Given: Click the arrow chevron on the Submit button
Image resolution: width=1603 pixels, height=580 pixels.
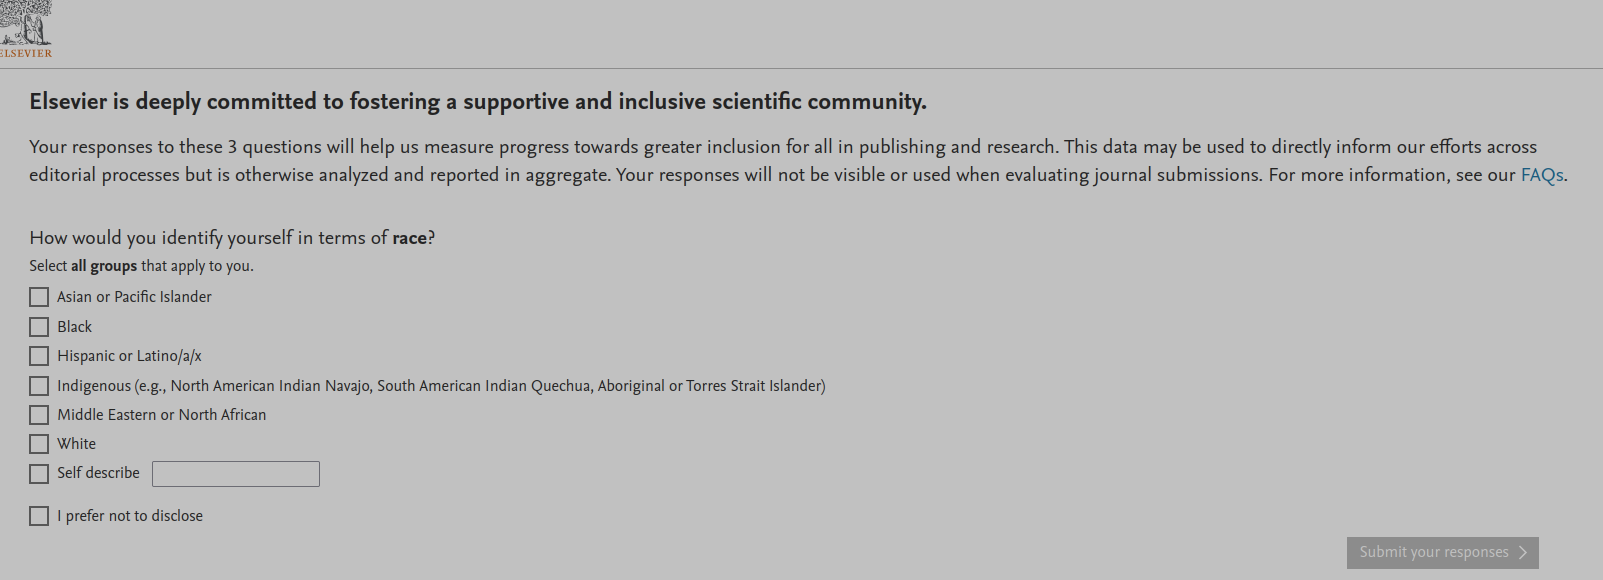Looking at the screenshot, I should click(1522, 553).
